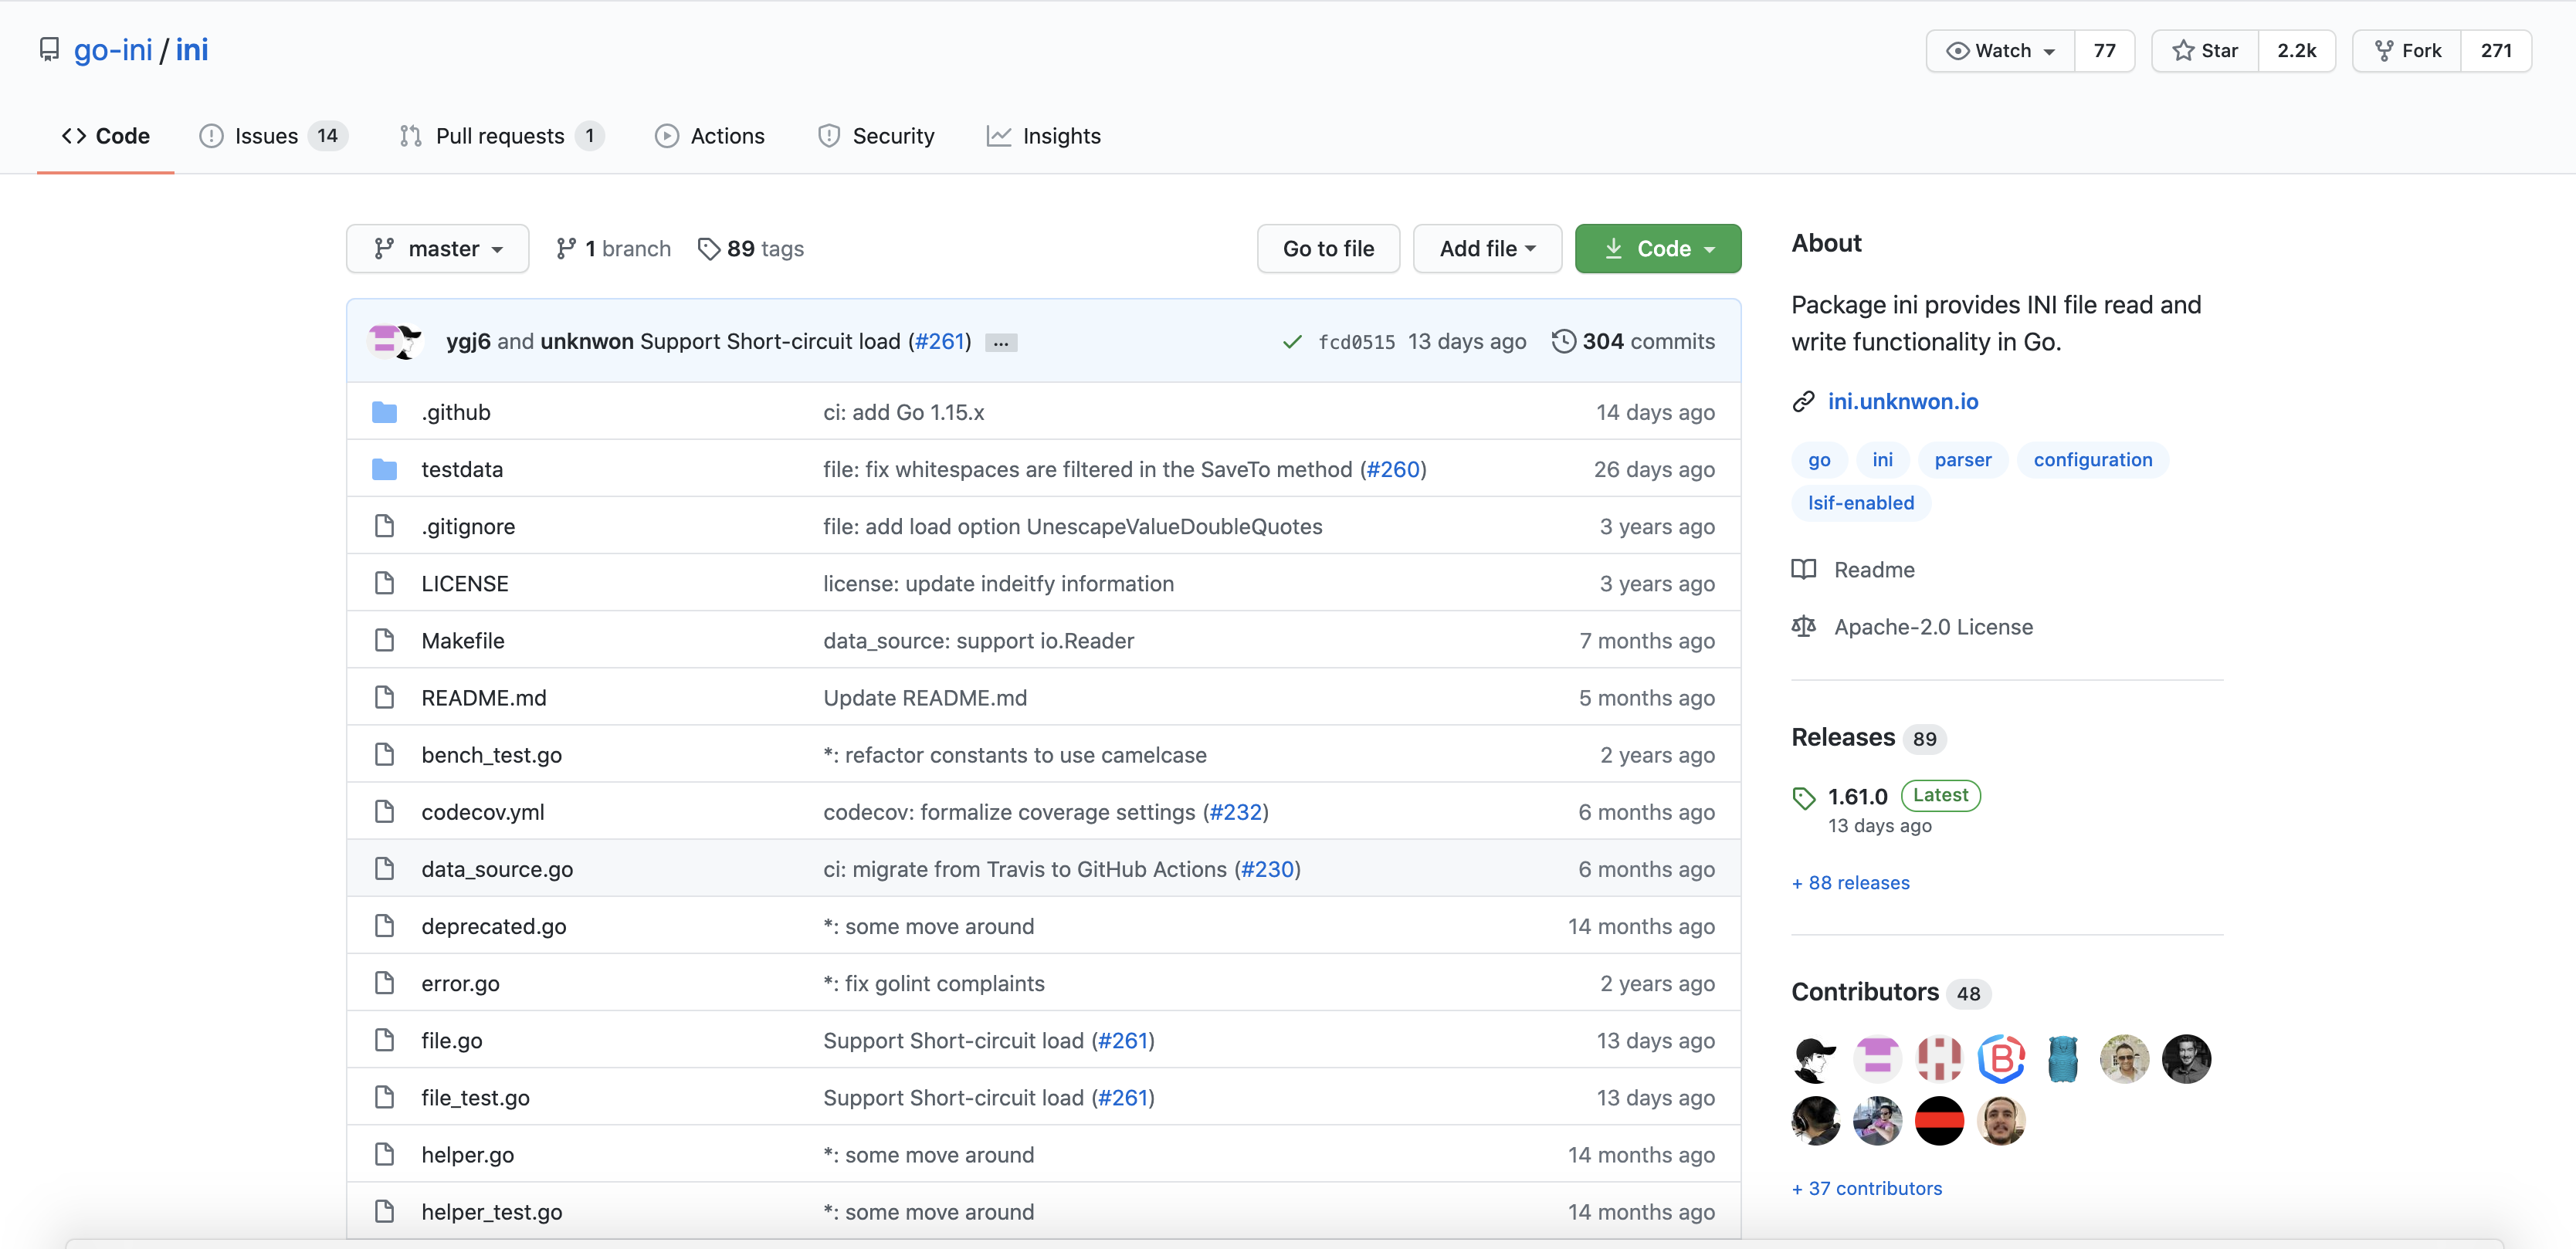Open the Security tab
This screenshot has height=1249, width=2576.
pos(876,136)
